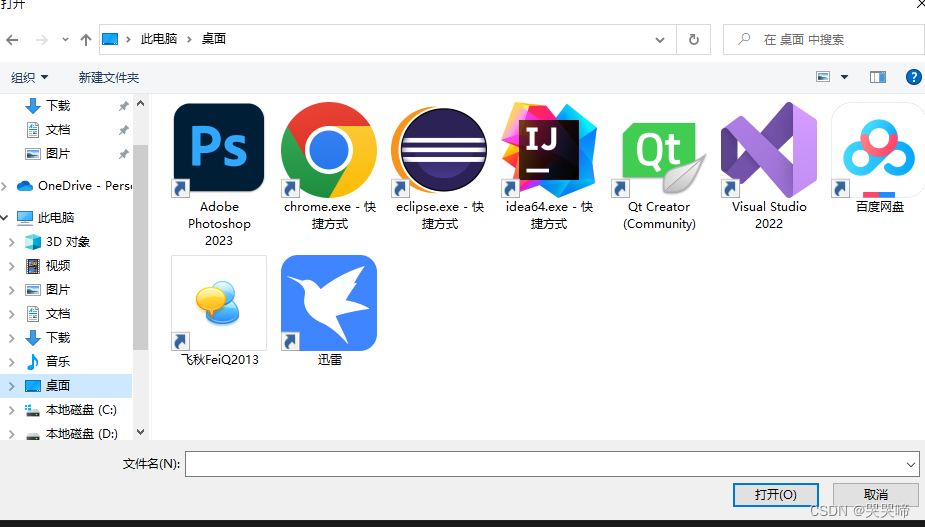The width and height of the screenshot is (925, 527).
Task: Select 视频 folder in the sidebar
Action: [48, 266]
